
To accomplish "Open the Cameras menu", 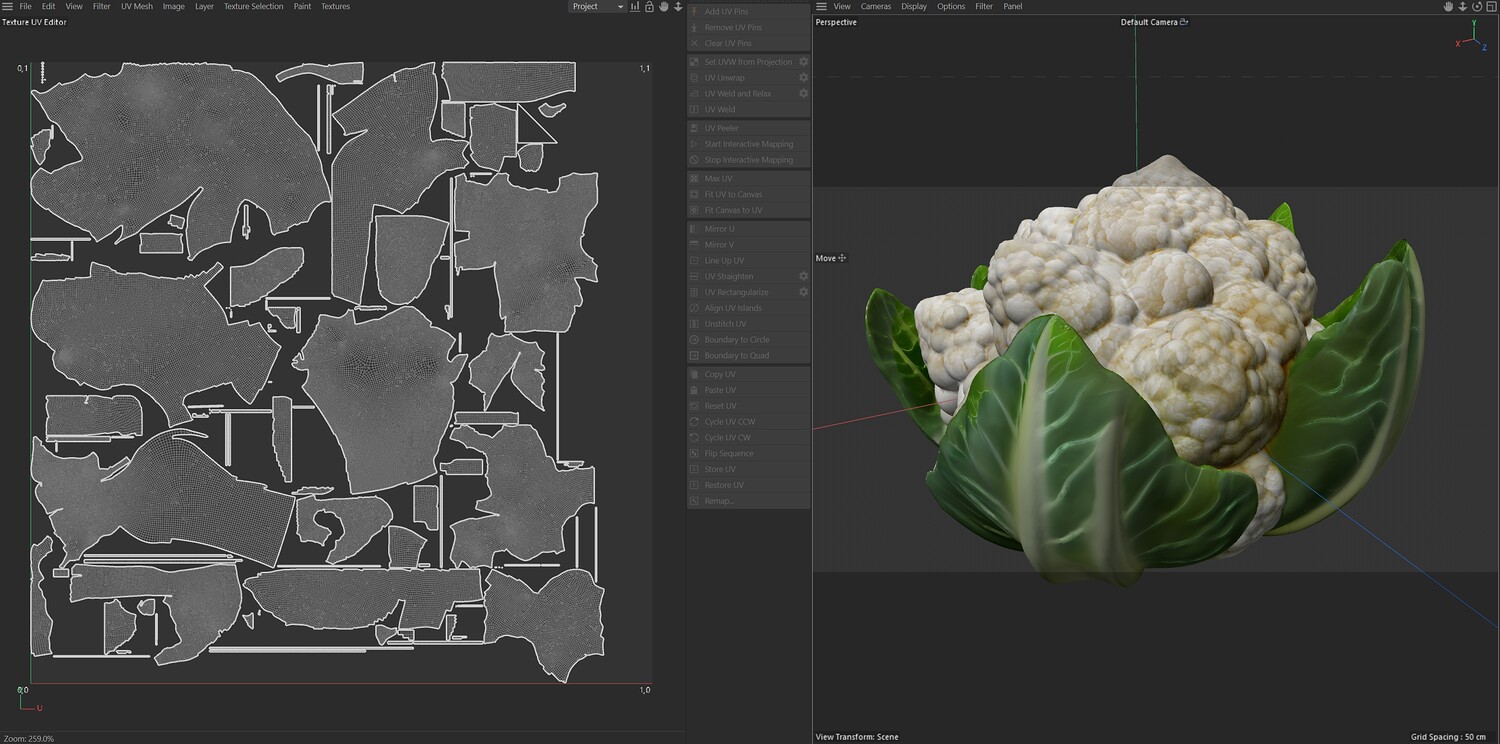I will pos(876,6).
